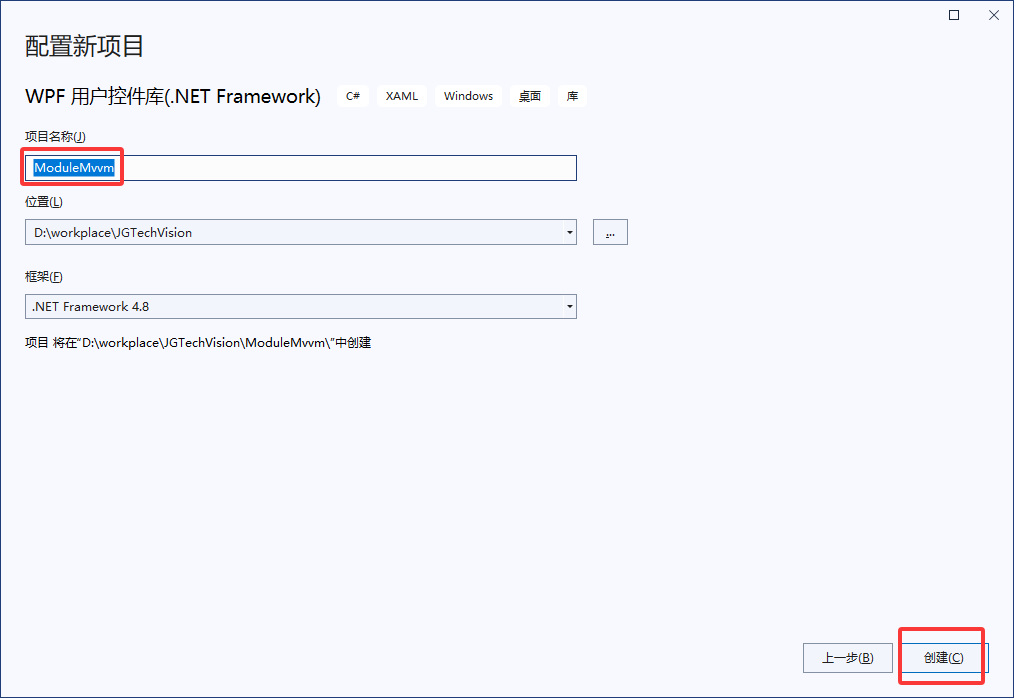Select the Windows platform tag
The height and width of the screenshot is (698, 1014).
click(468, 95)
